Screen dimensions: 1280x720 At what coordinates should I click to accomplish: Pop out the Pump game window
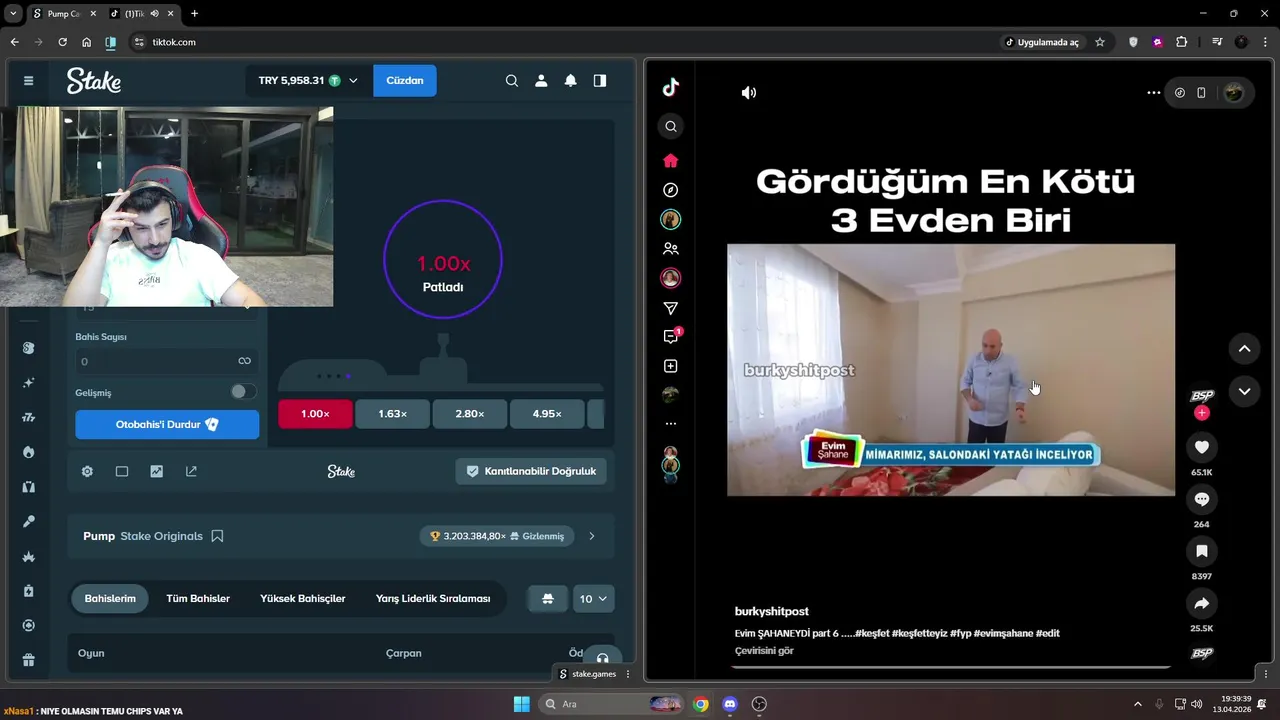191,471
